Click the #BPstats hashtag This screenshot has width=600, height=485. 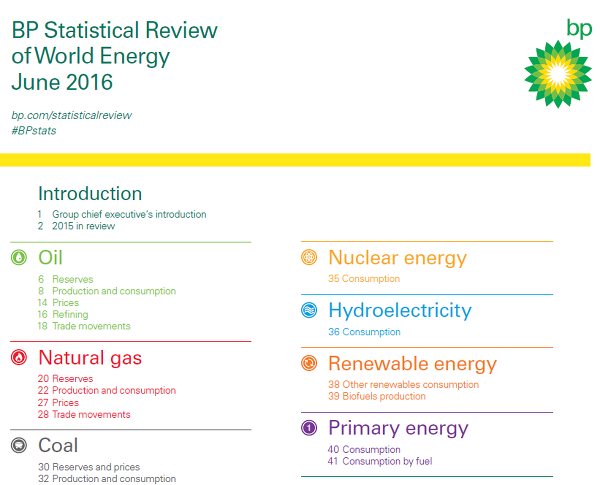36,131
